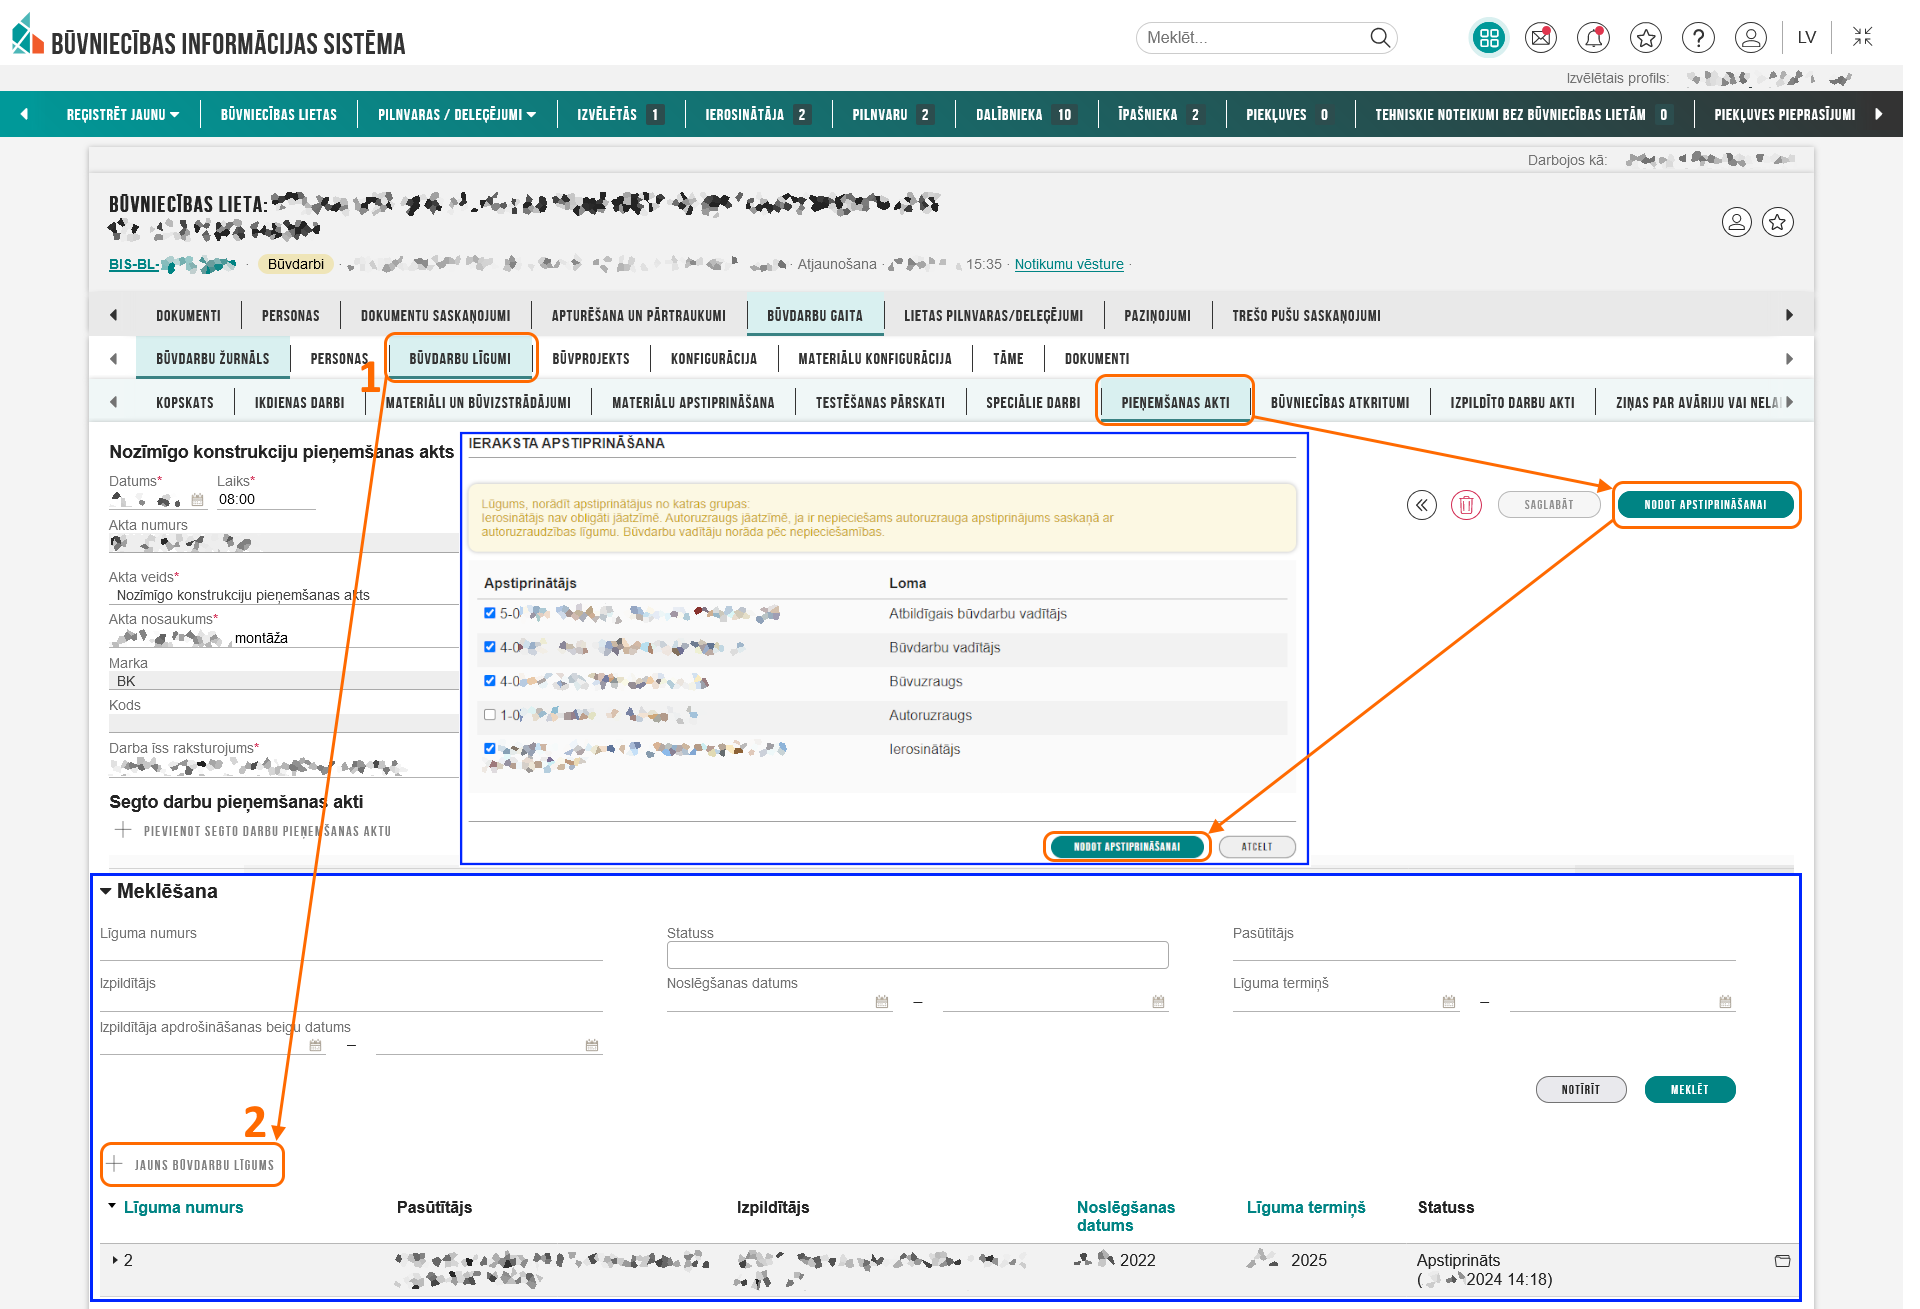Image resolution: width=1920 pixels, height=1309 pixels.
Task: Click the Meklēt search button
Action: pos(1689,1089)
